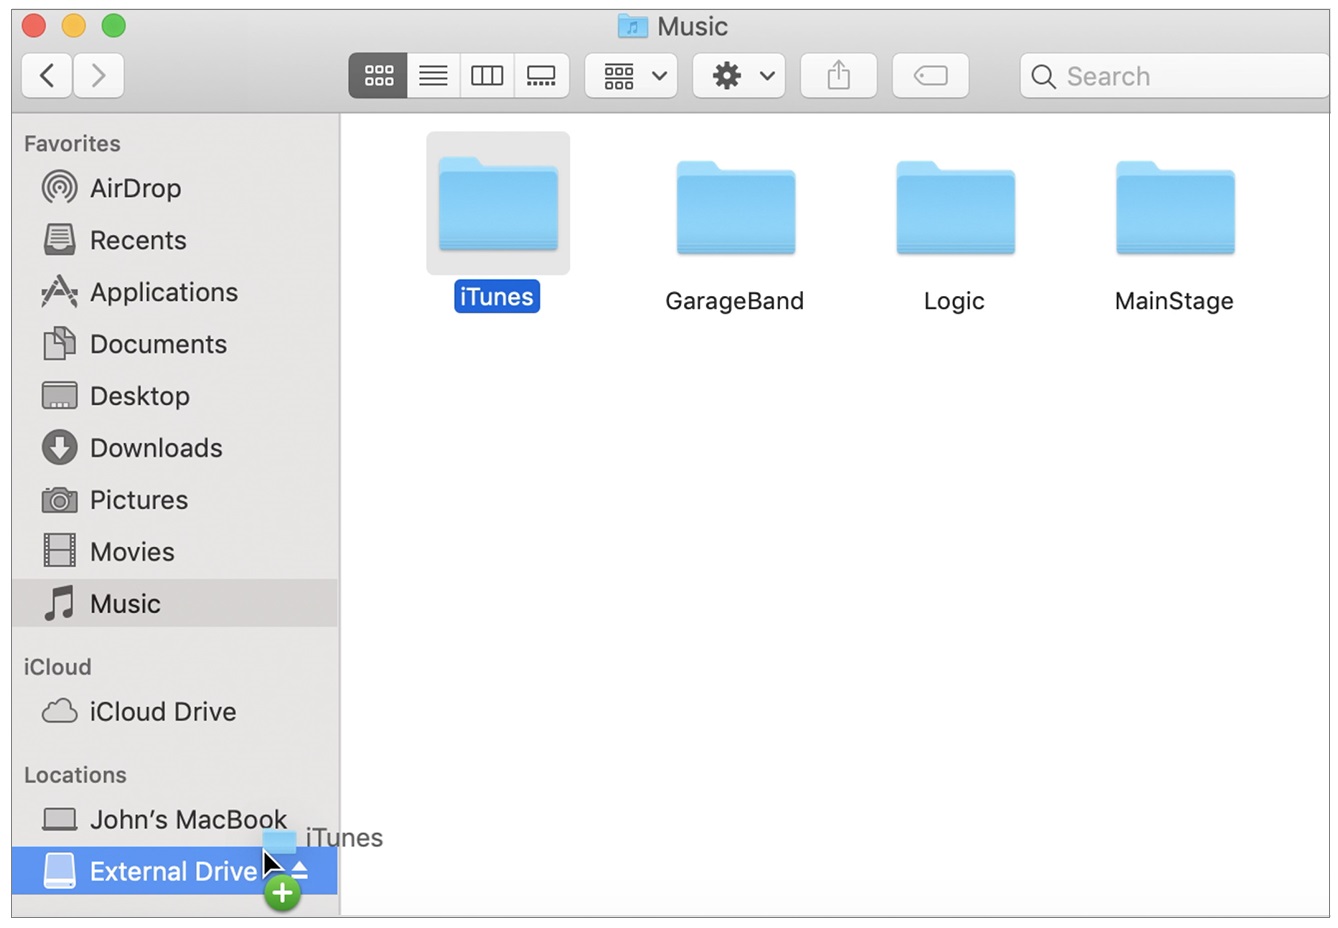This screenshot has width=1338, height=928.
Task: Click the iCloud Drive cloud icon
Action: pos(59,712)
